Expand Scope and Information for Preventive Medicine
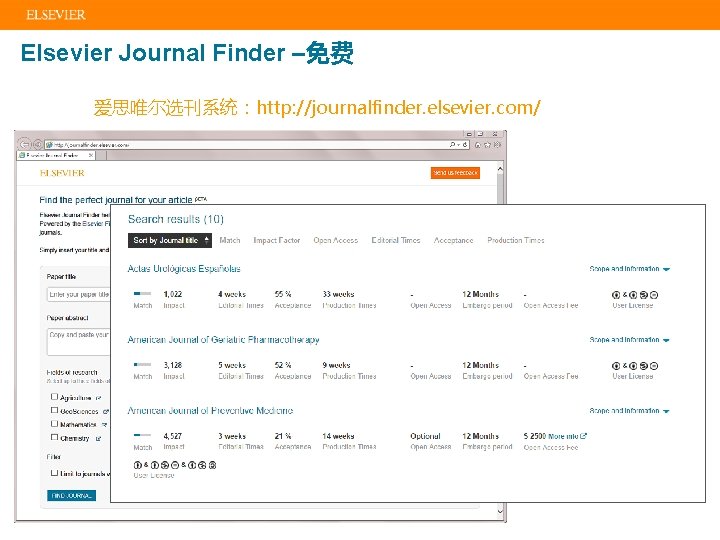This screenshot has height=540, width=720. point(630,411)
